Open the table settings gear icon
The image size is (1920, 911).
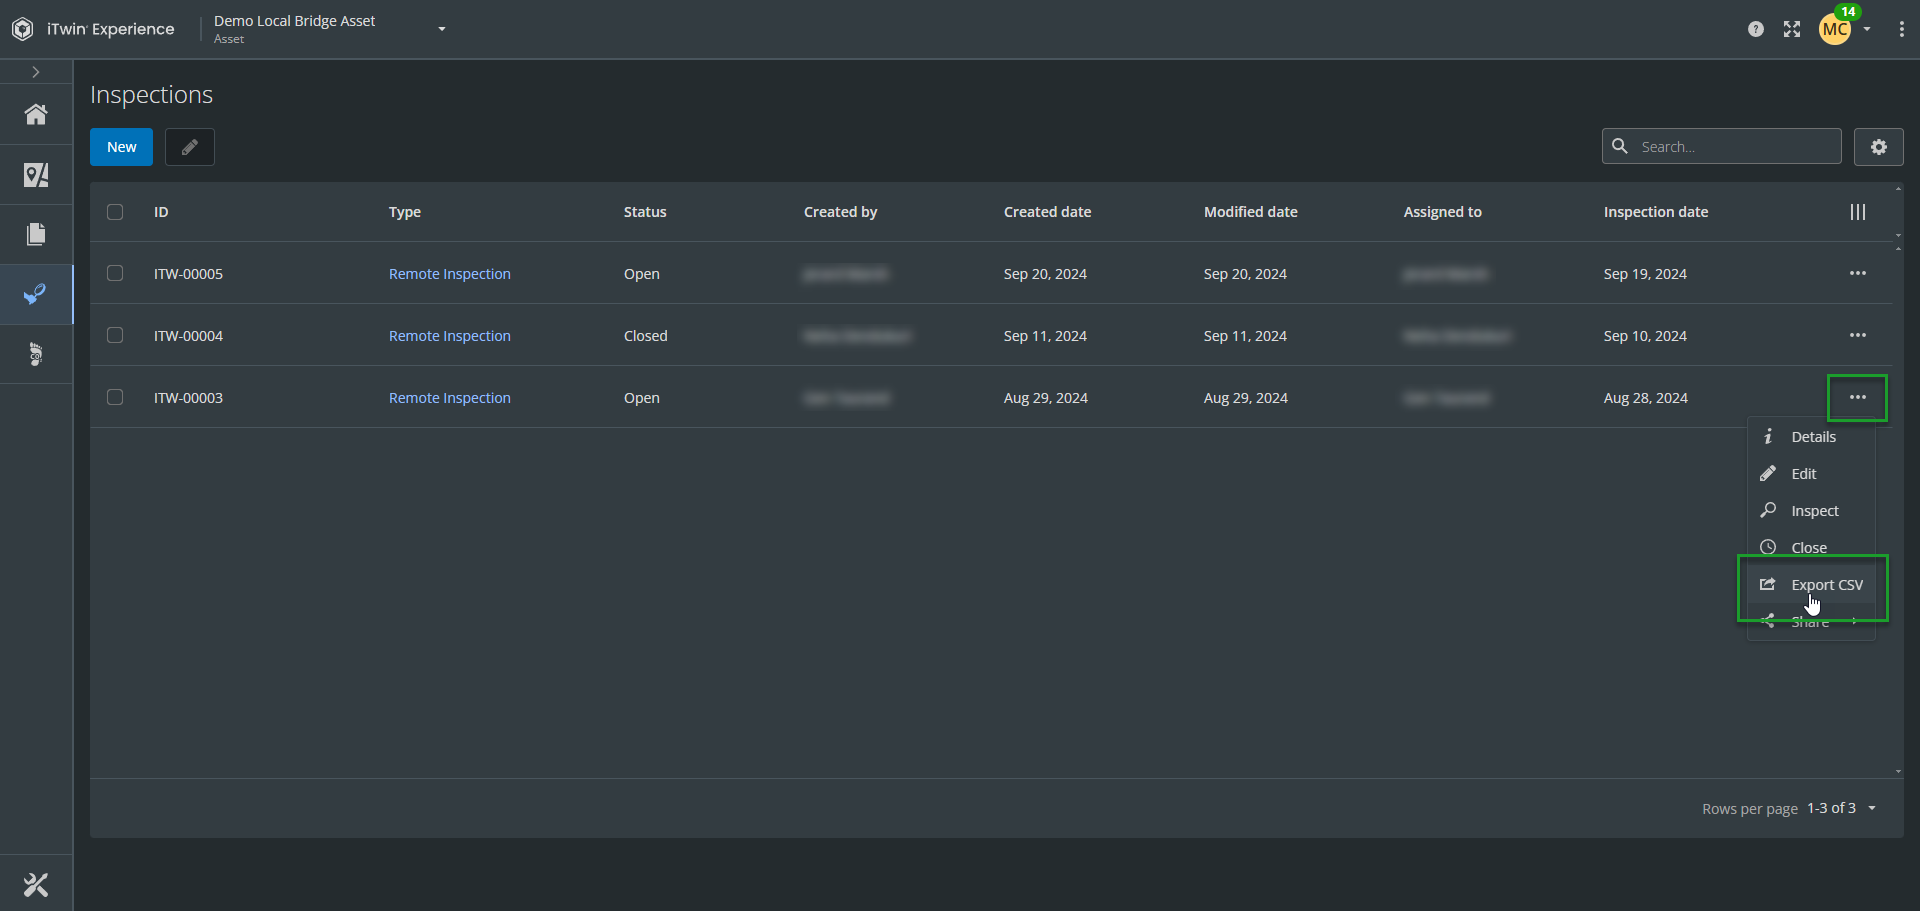1878,147
